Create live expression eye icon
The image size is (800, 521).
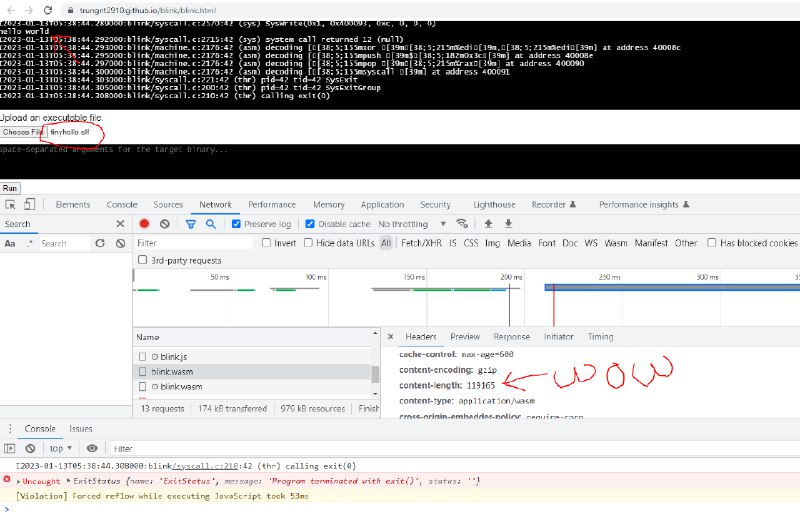click(92, 449)
